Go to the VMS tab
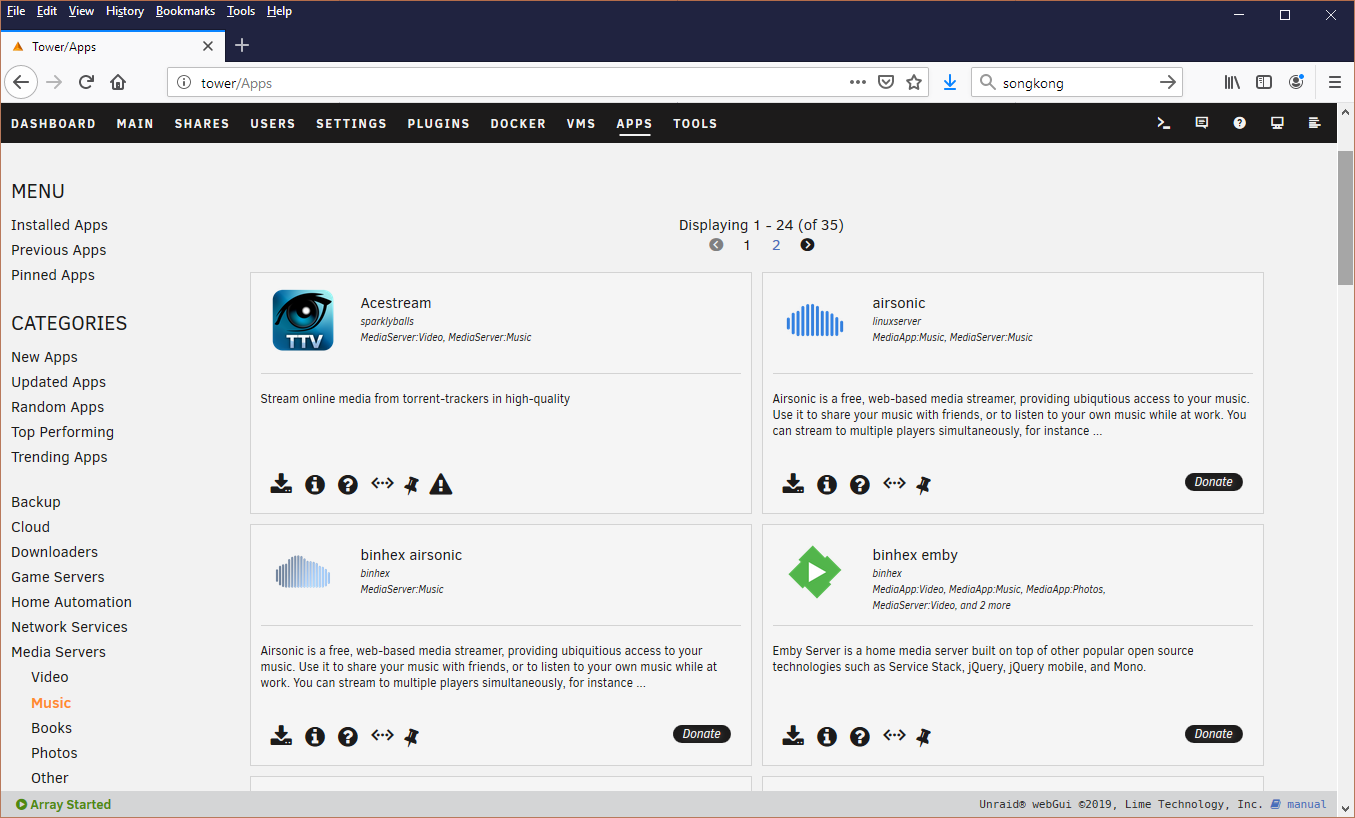Viewport: 1355px width, 818px height. tap(581, 124)
